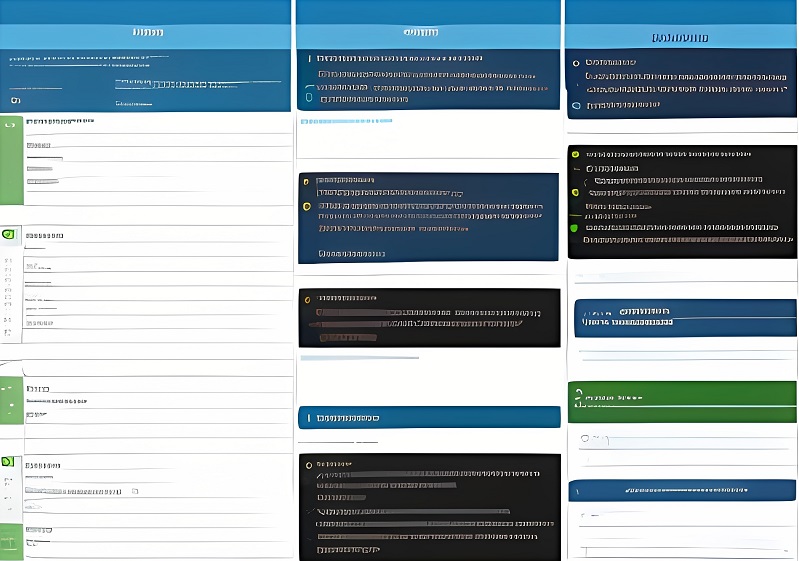Expand the bottom blue section bar in the right column

[682, 491]
